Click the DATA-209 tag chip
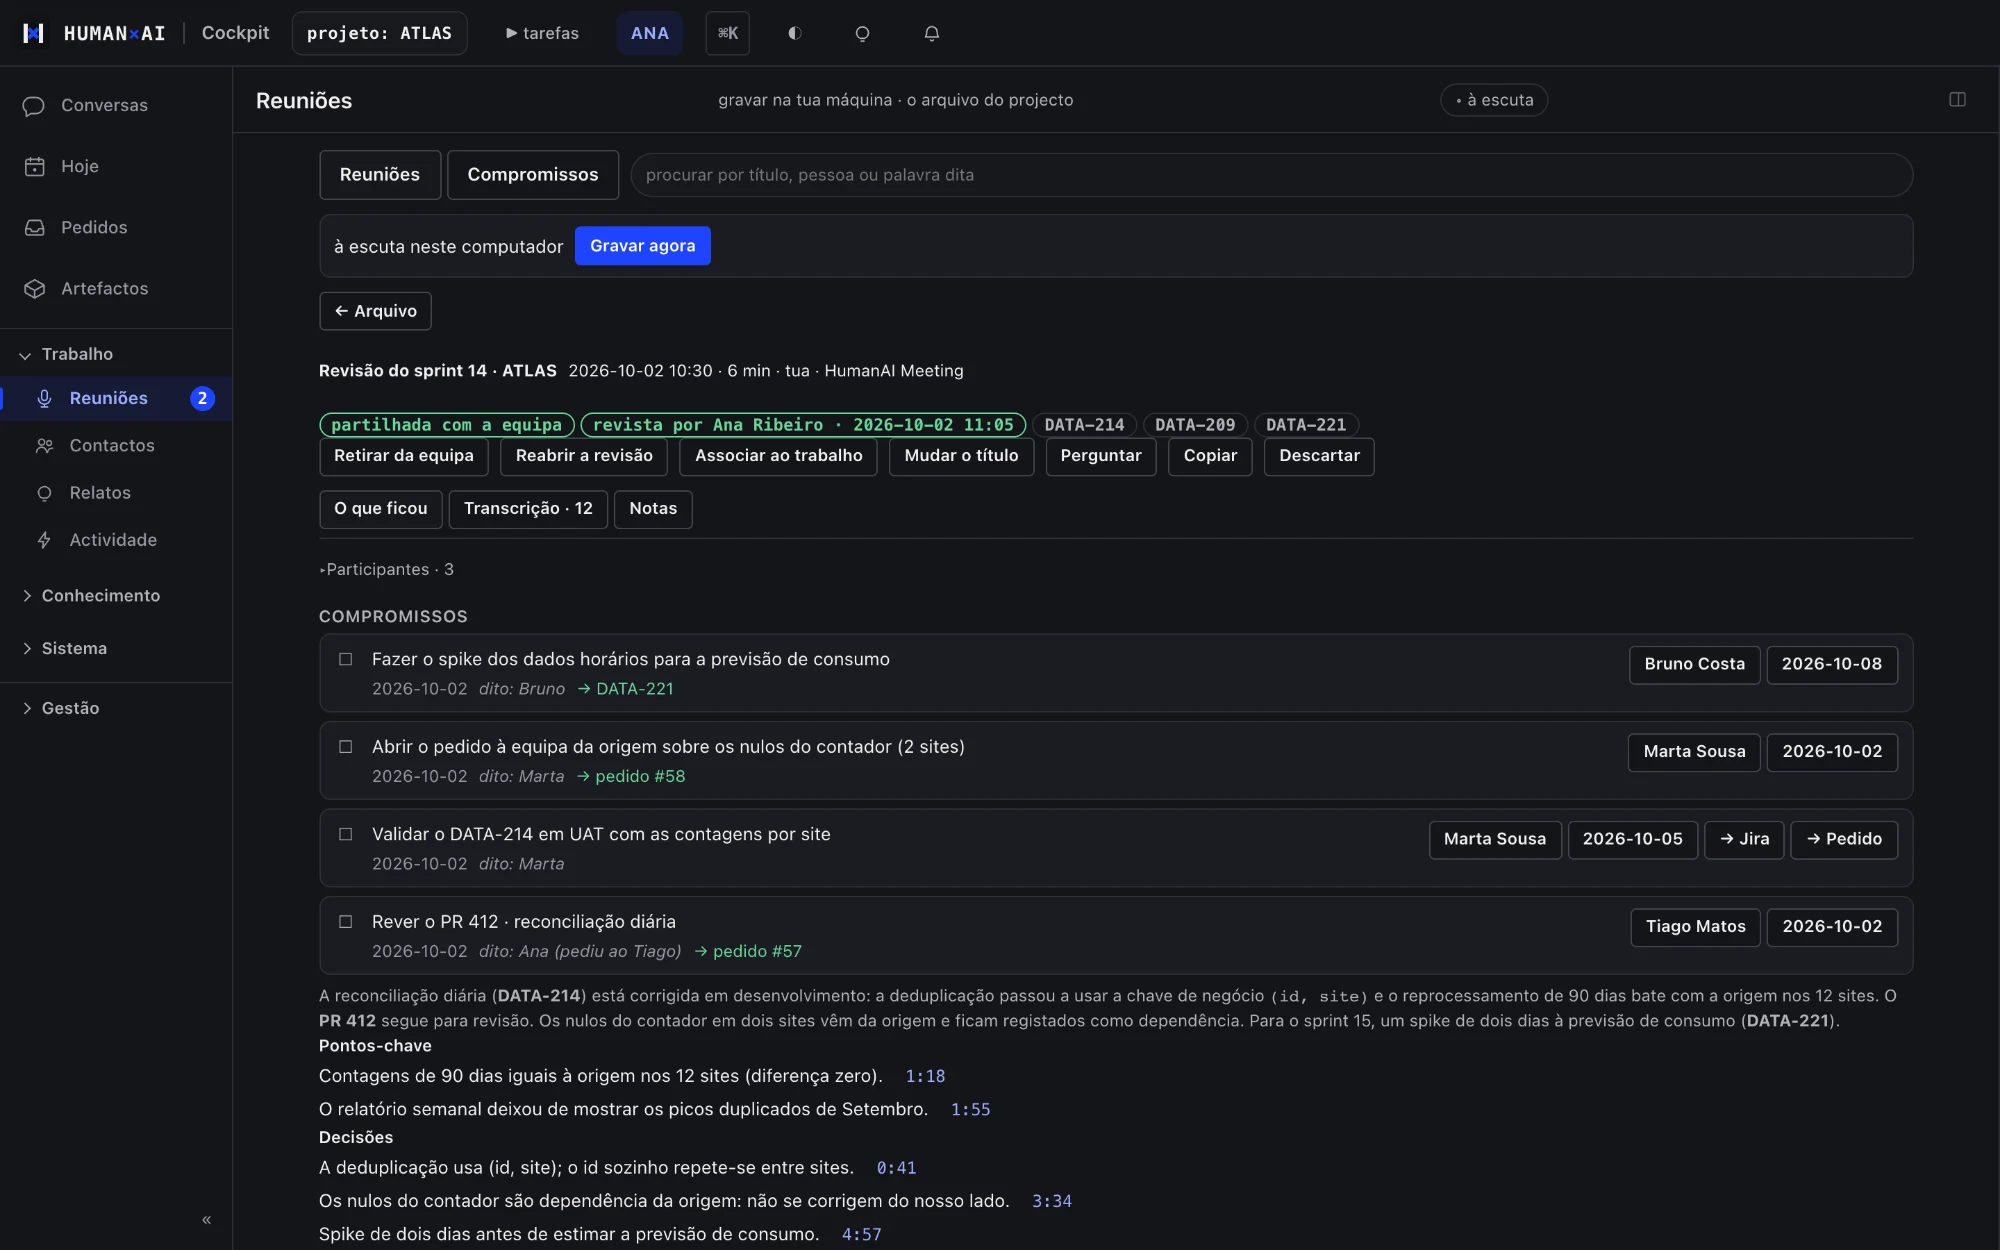 (x=1195, y=425)
